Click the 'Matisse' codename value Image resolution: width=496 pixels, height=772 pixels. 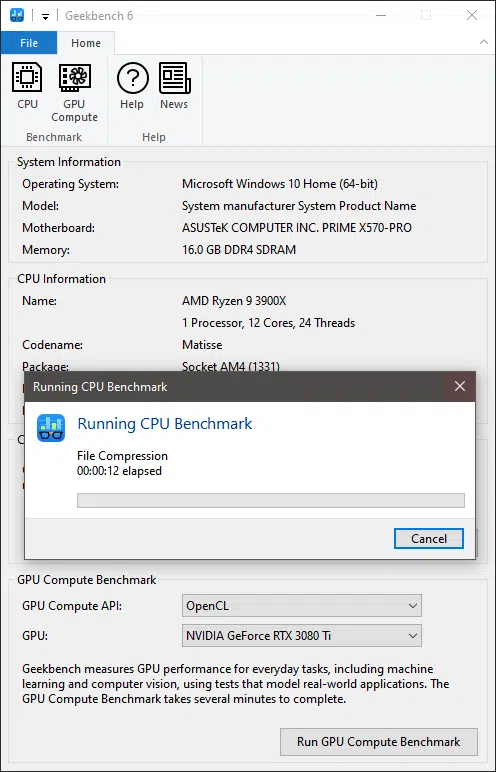click(202, 345)
